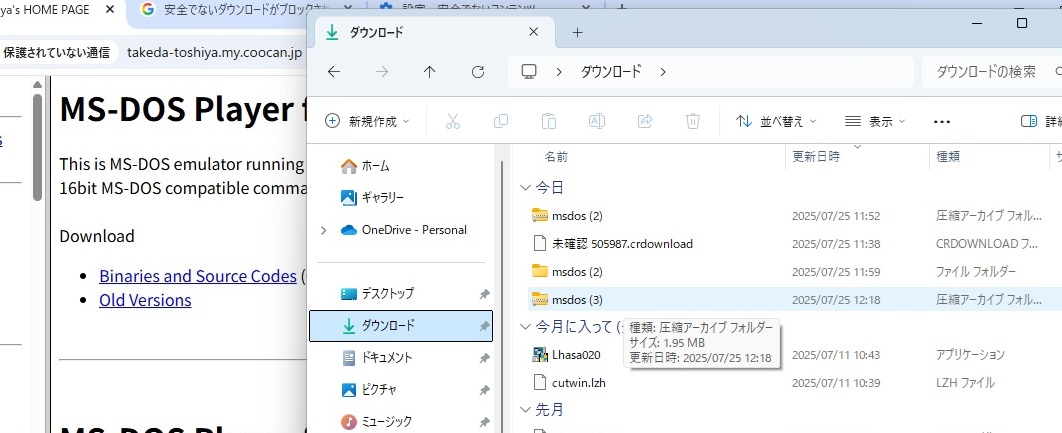The image size is (1062, 433).
Task: Close the HOME PAGE browser tab
Action: pyautogui.click(x=110, y=10)
